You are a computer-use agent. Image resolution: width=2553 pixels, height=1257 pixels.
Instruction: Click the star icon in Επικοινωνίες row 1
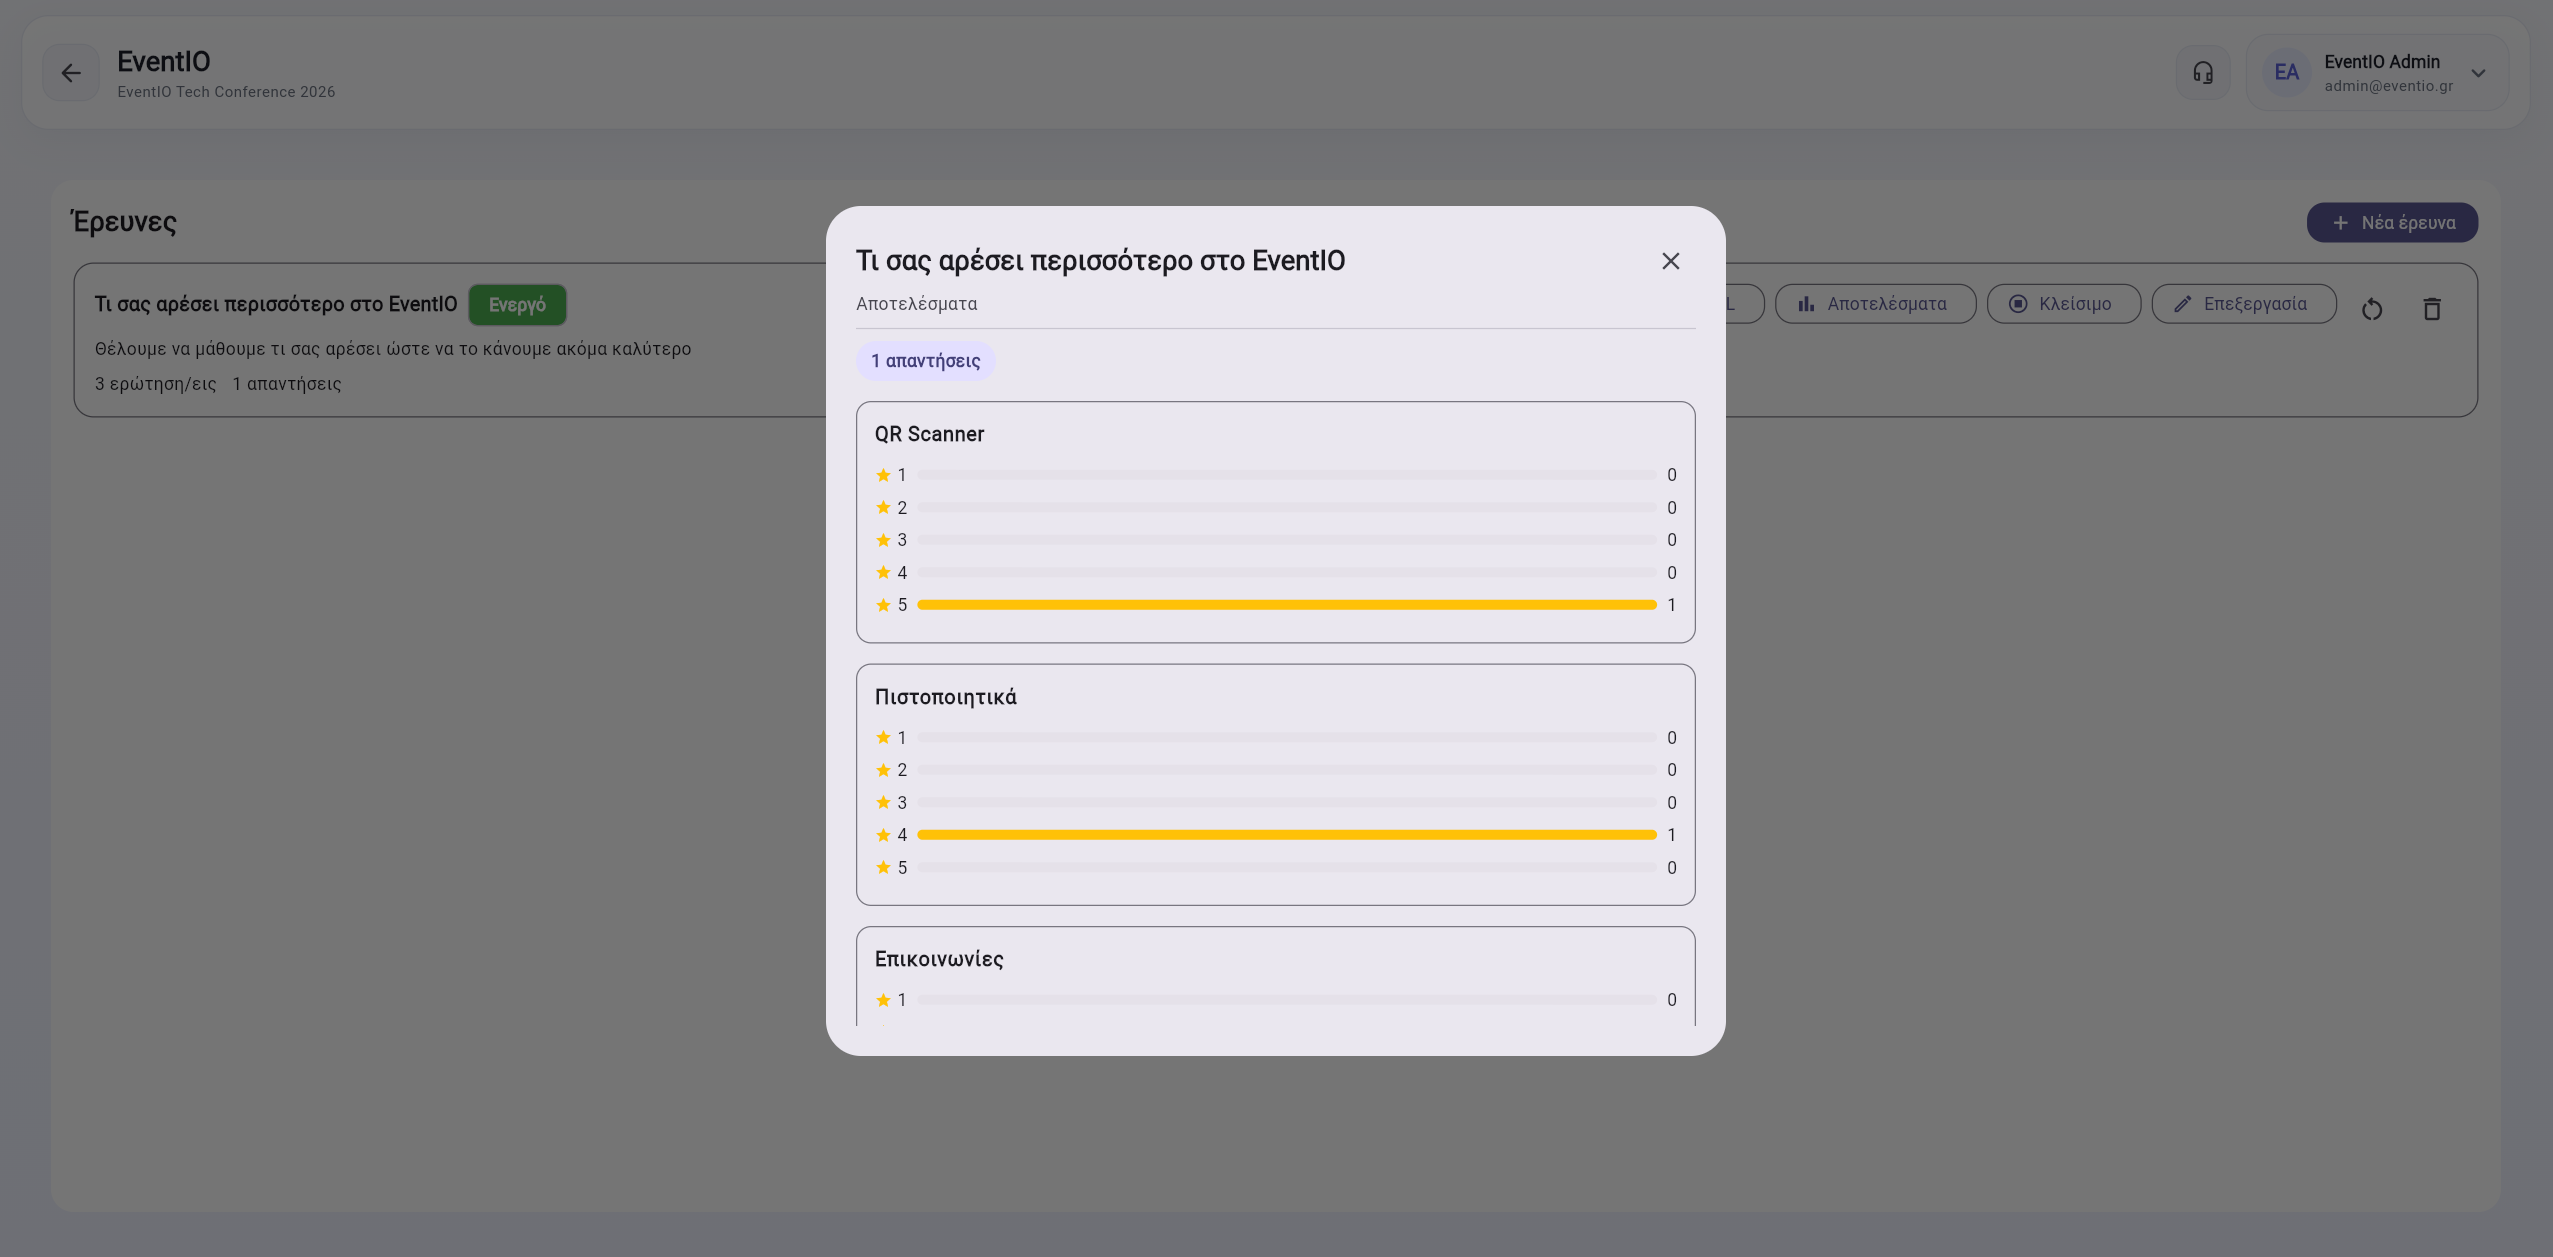pos(883,1000)
